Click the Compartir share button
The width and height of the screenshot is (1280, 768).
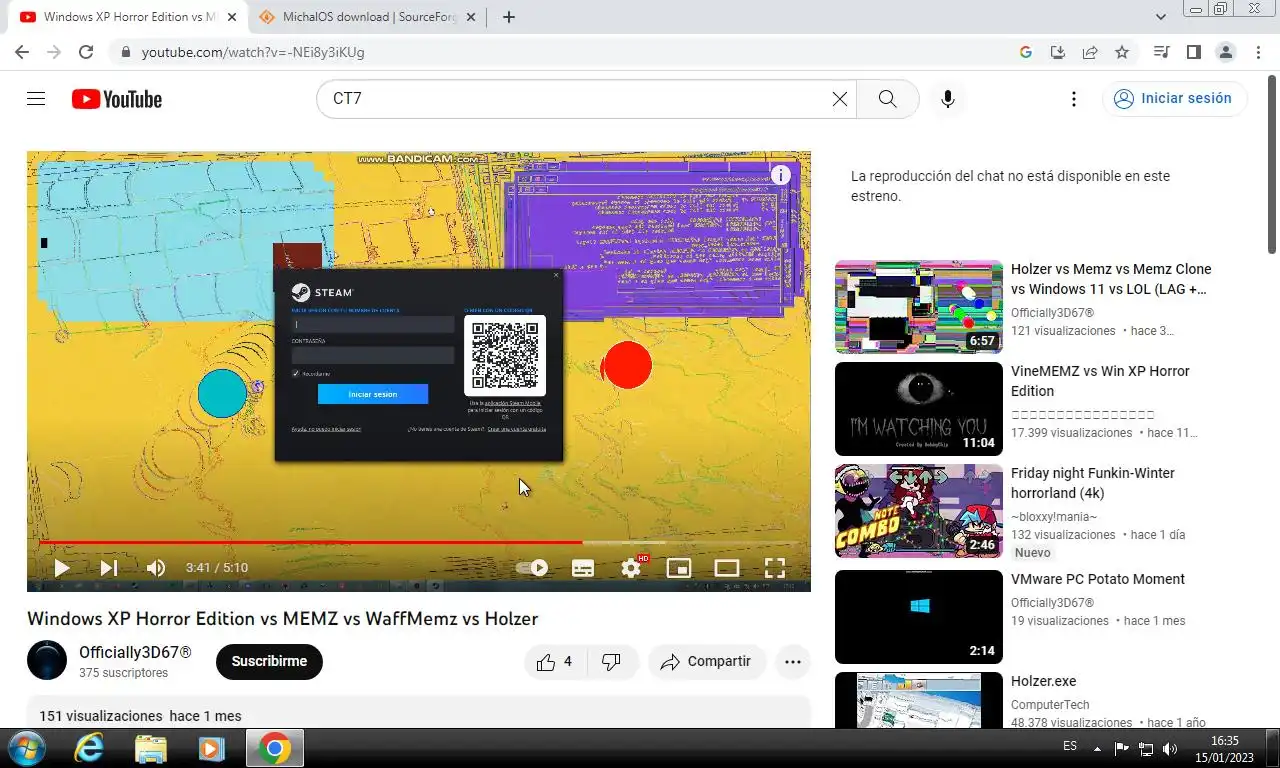[706, 662]
